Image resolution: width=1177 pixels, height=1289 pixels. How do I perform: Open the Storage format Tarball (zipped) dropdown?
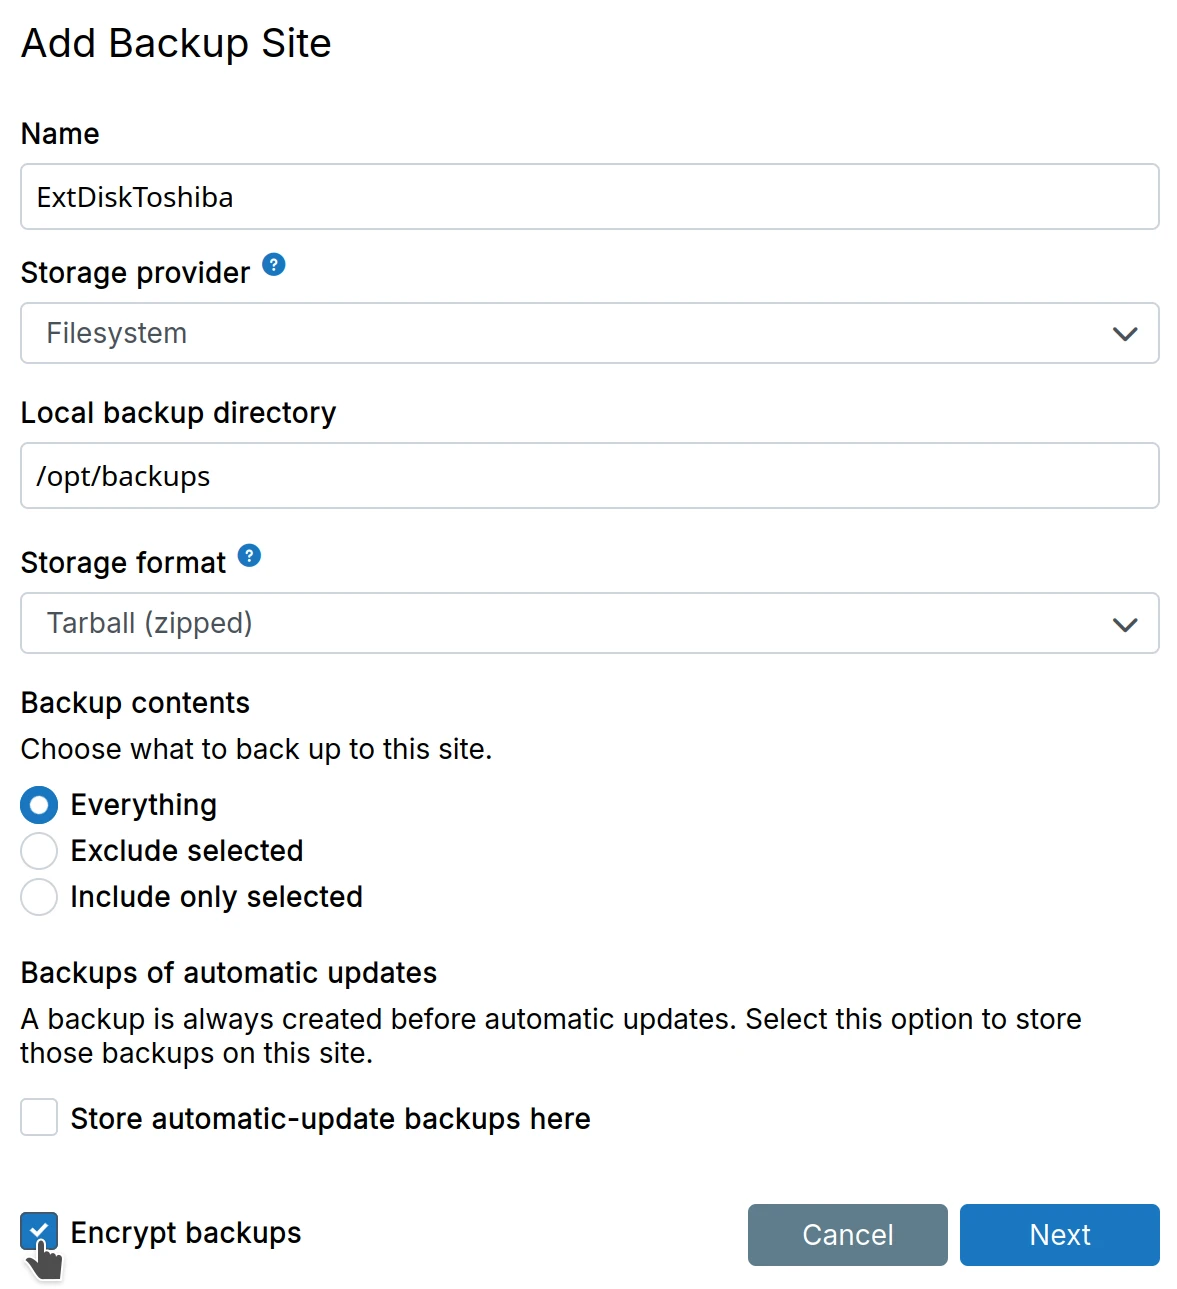click(589, 624)
